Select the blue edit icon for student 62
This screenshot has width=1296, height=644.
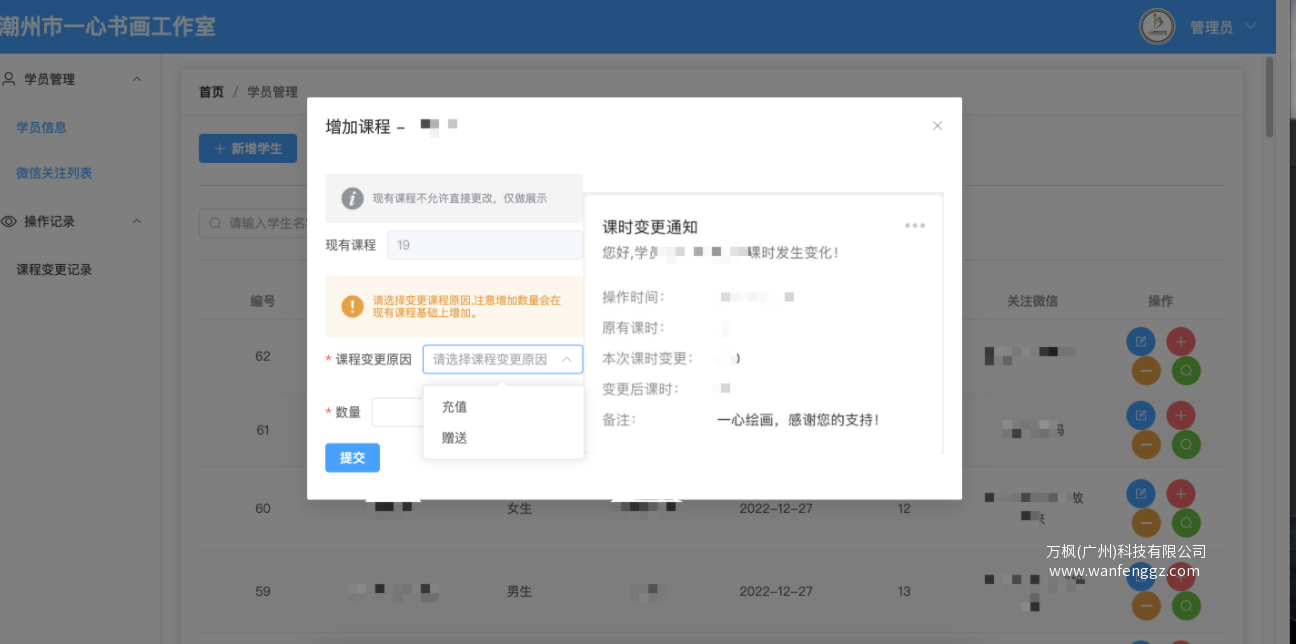[x=1141, y=340]
